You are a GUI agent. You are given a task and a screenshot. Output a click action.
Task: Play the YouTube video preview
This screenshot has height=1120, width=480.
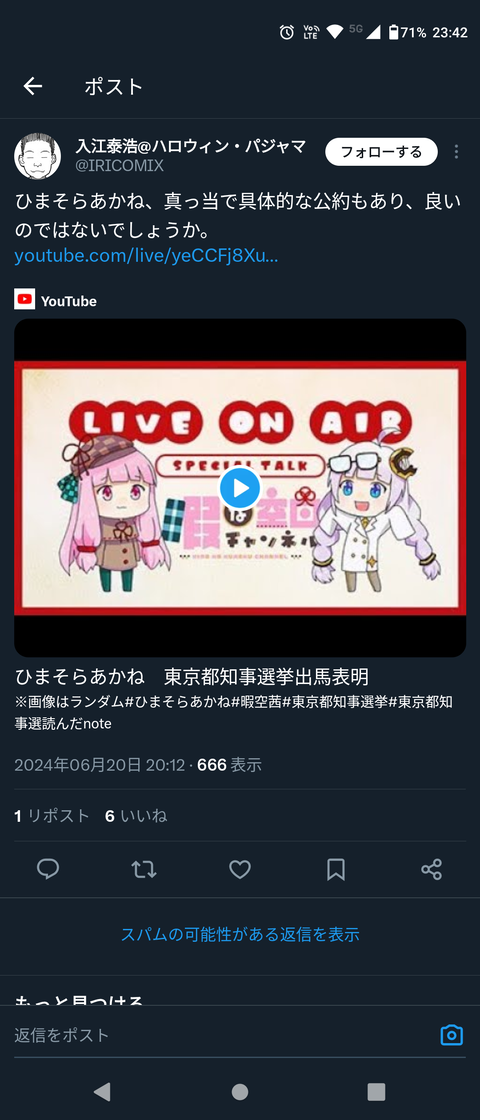click(240, 488)
